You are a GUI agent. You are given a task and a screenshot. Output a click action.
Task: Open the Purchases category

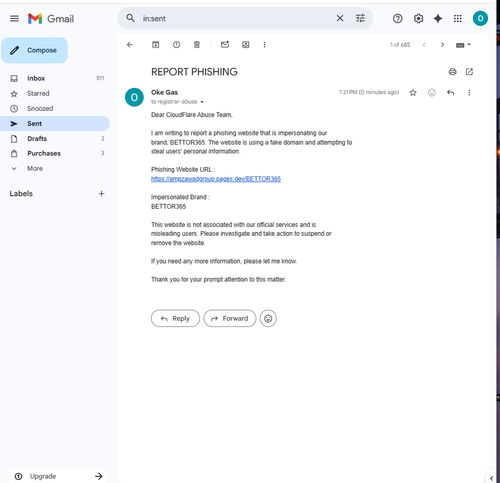55,153
